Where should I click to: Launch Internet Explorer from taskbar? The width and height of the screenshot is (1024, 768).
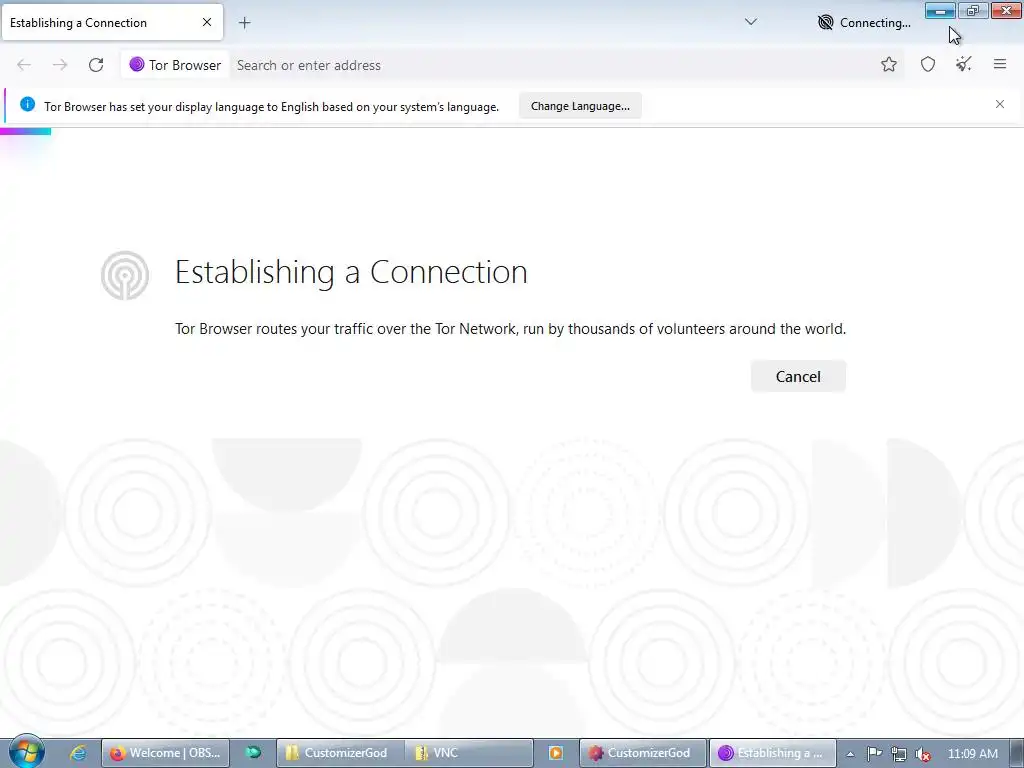point(78,753)
